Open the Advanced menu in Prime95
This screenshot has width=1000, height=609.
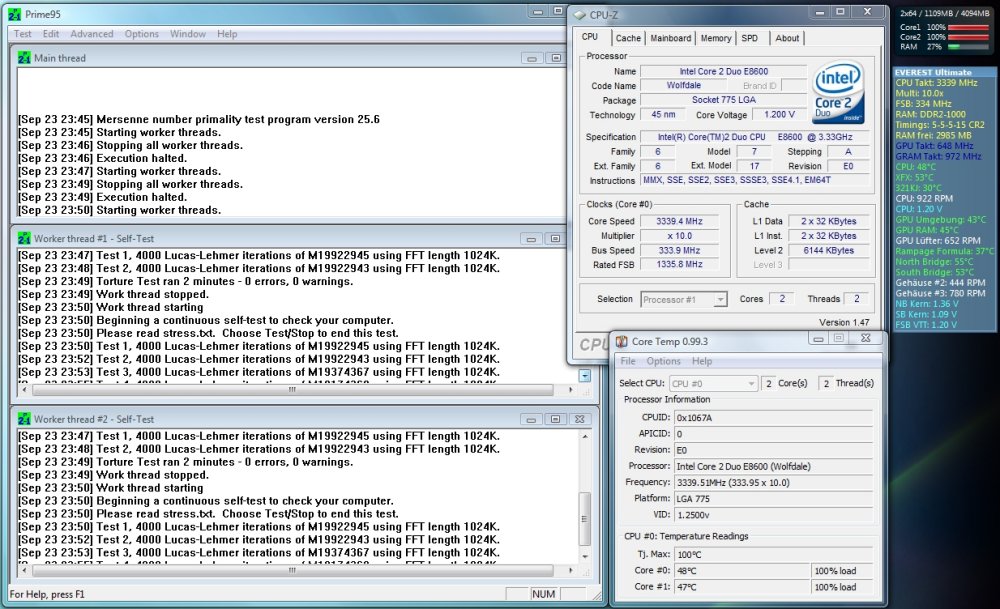[x=92, y=34]
